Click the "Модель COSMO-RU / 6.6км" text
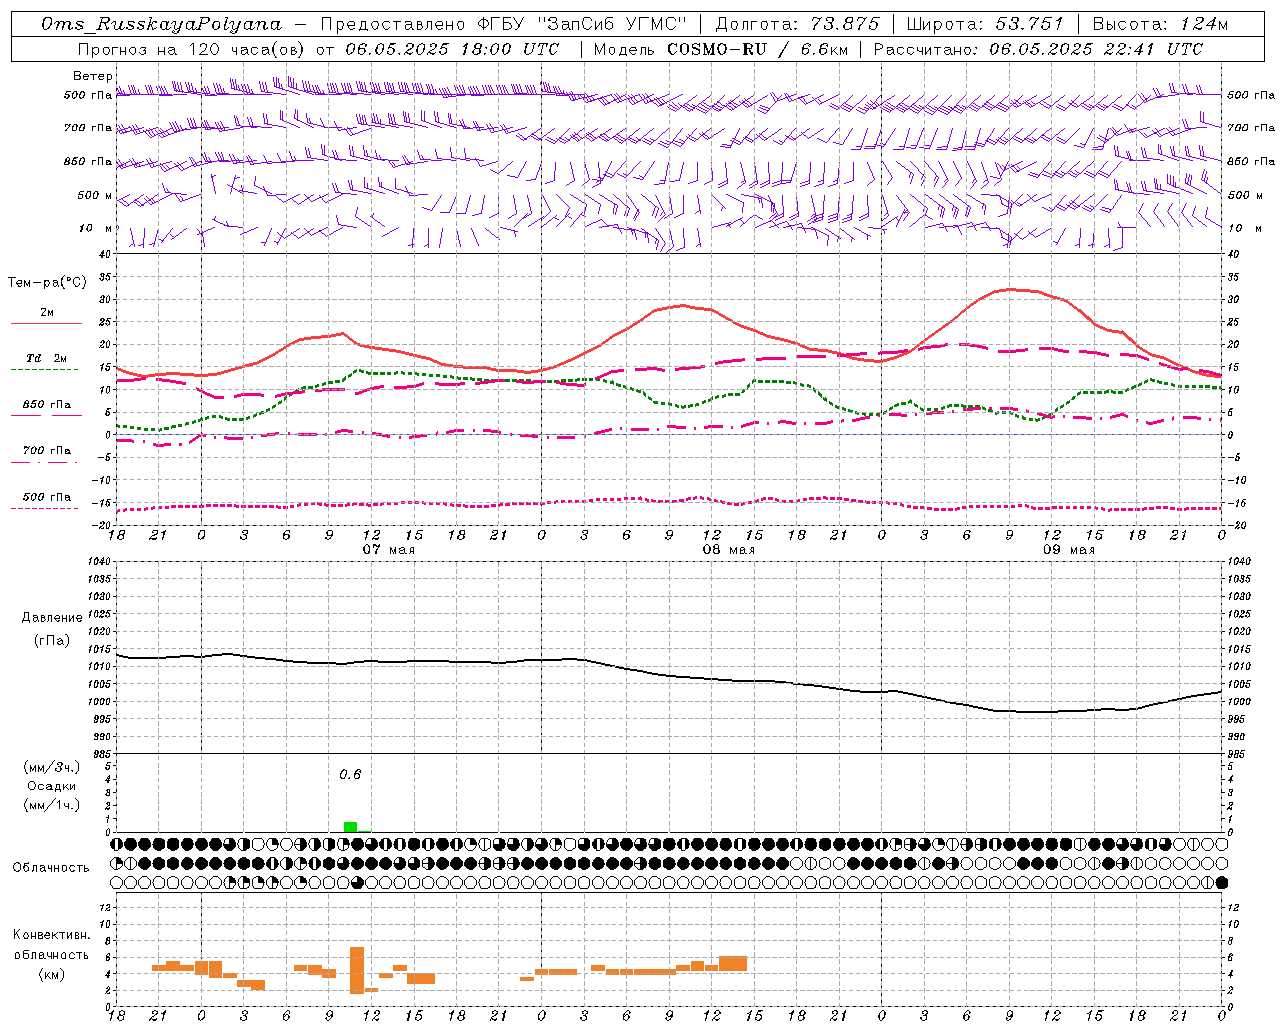The width and height of the screenshot is (1280, 1024). [720, 49]
